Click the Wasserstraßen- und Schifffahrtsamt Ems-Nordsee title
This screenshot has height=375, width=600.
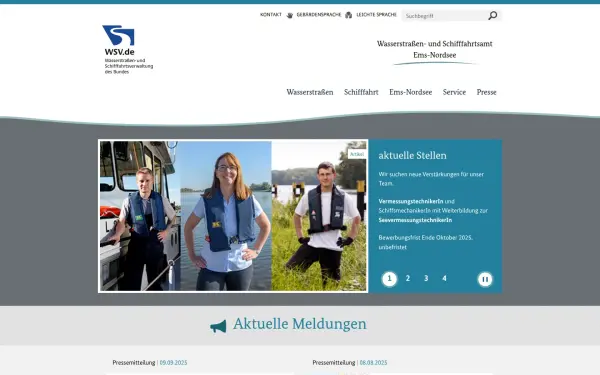click(435, 49)
